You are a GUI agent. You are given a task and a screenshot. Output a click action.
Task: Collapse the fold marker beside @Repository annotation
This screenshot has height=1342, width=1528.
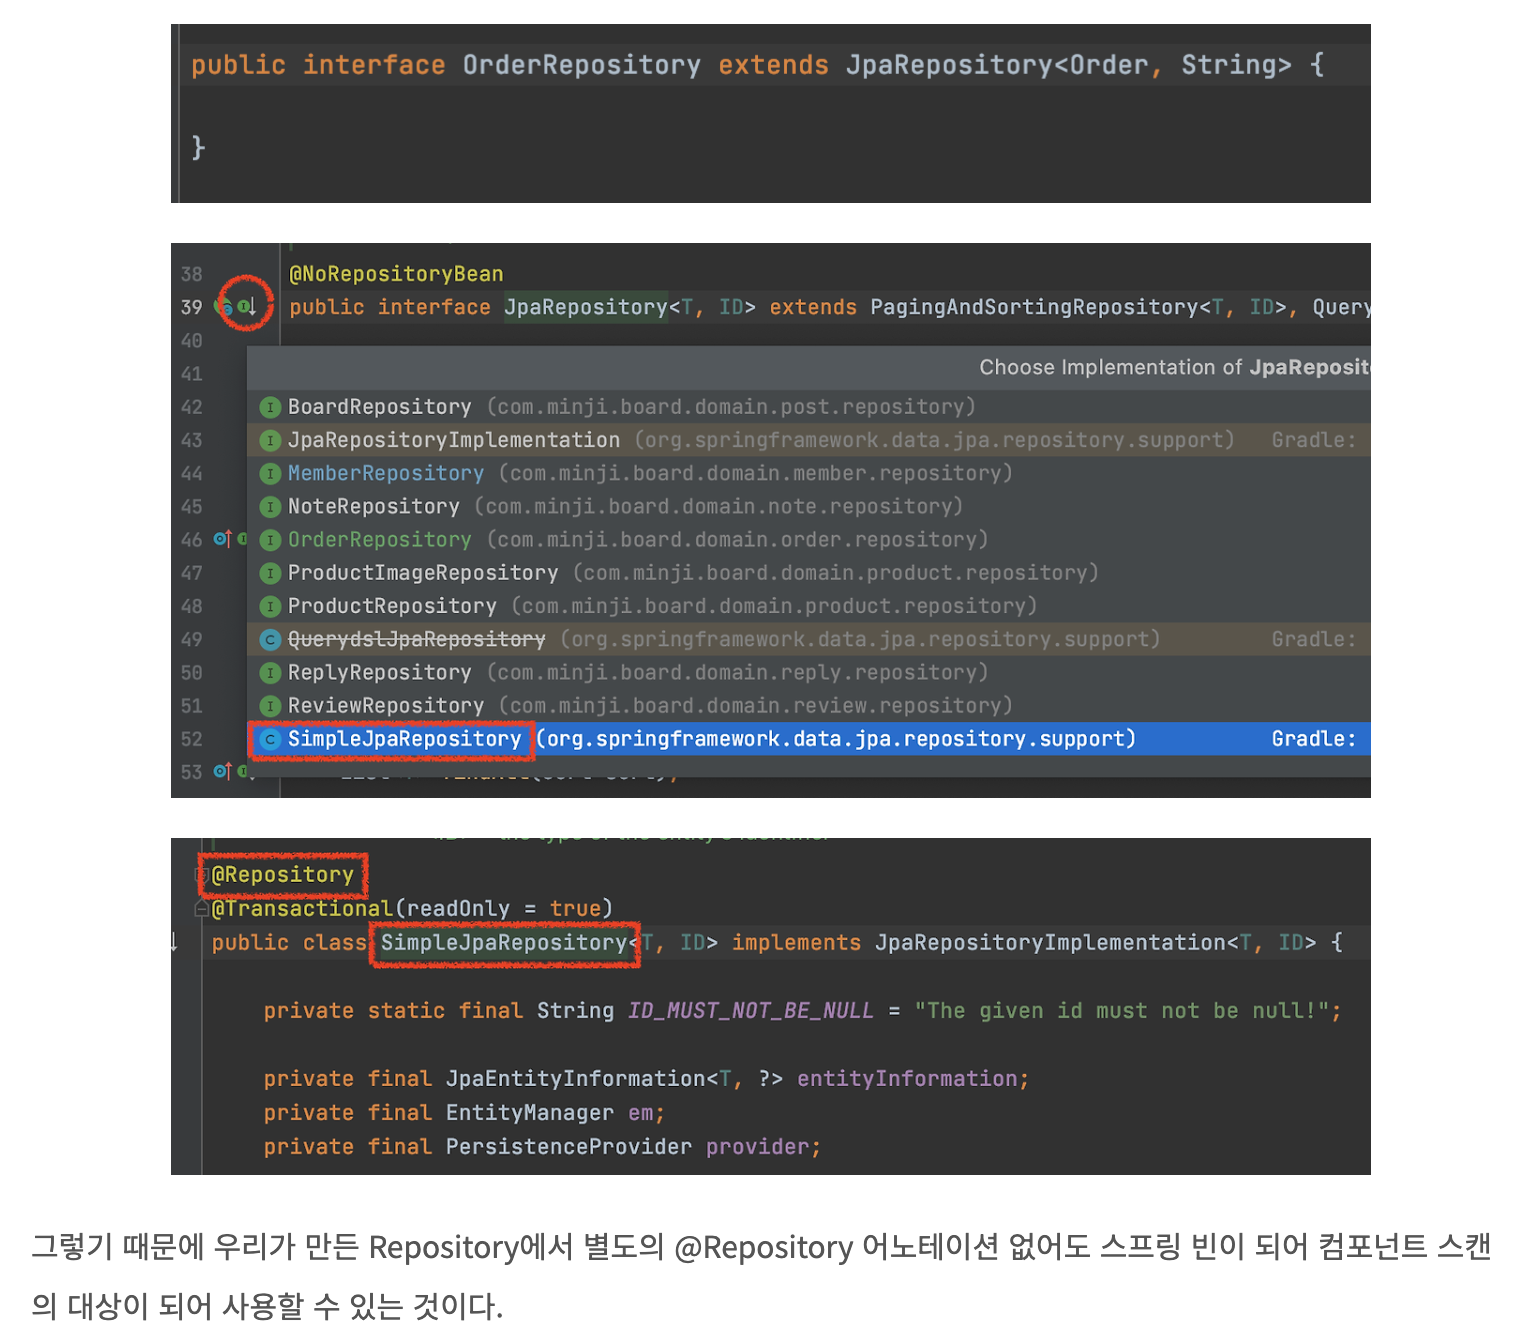pyautogui.click(x=201, y=875)
